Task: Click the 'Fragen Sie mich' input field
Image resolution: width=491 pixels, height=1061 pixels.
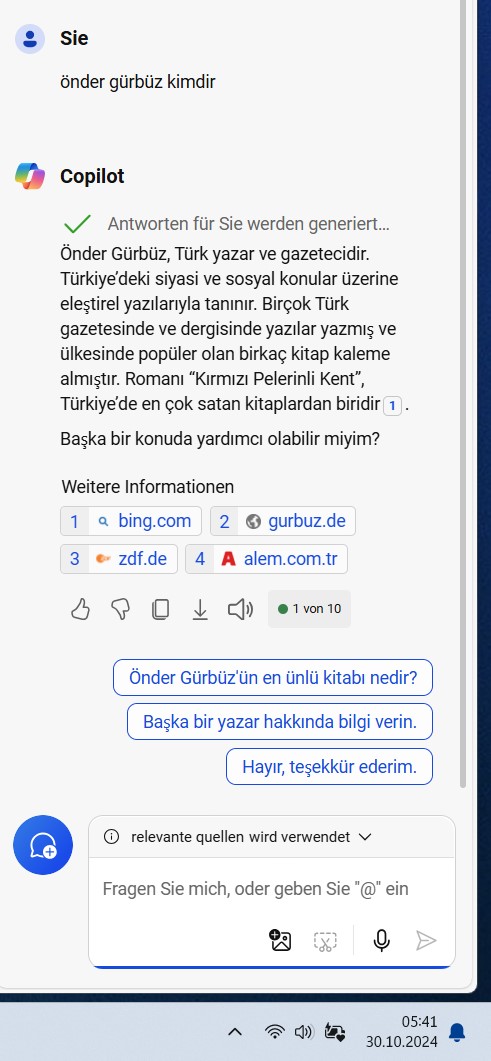Action: [x=271, y=888]
